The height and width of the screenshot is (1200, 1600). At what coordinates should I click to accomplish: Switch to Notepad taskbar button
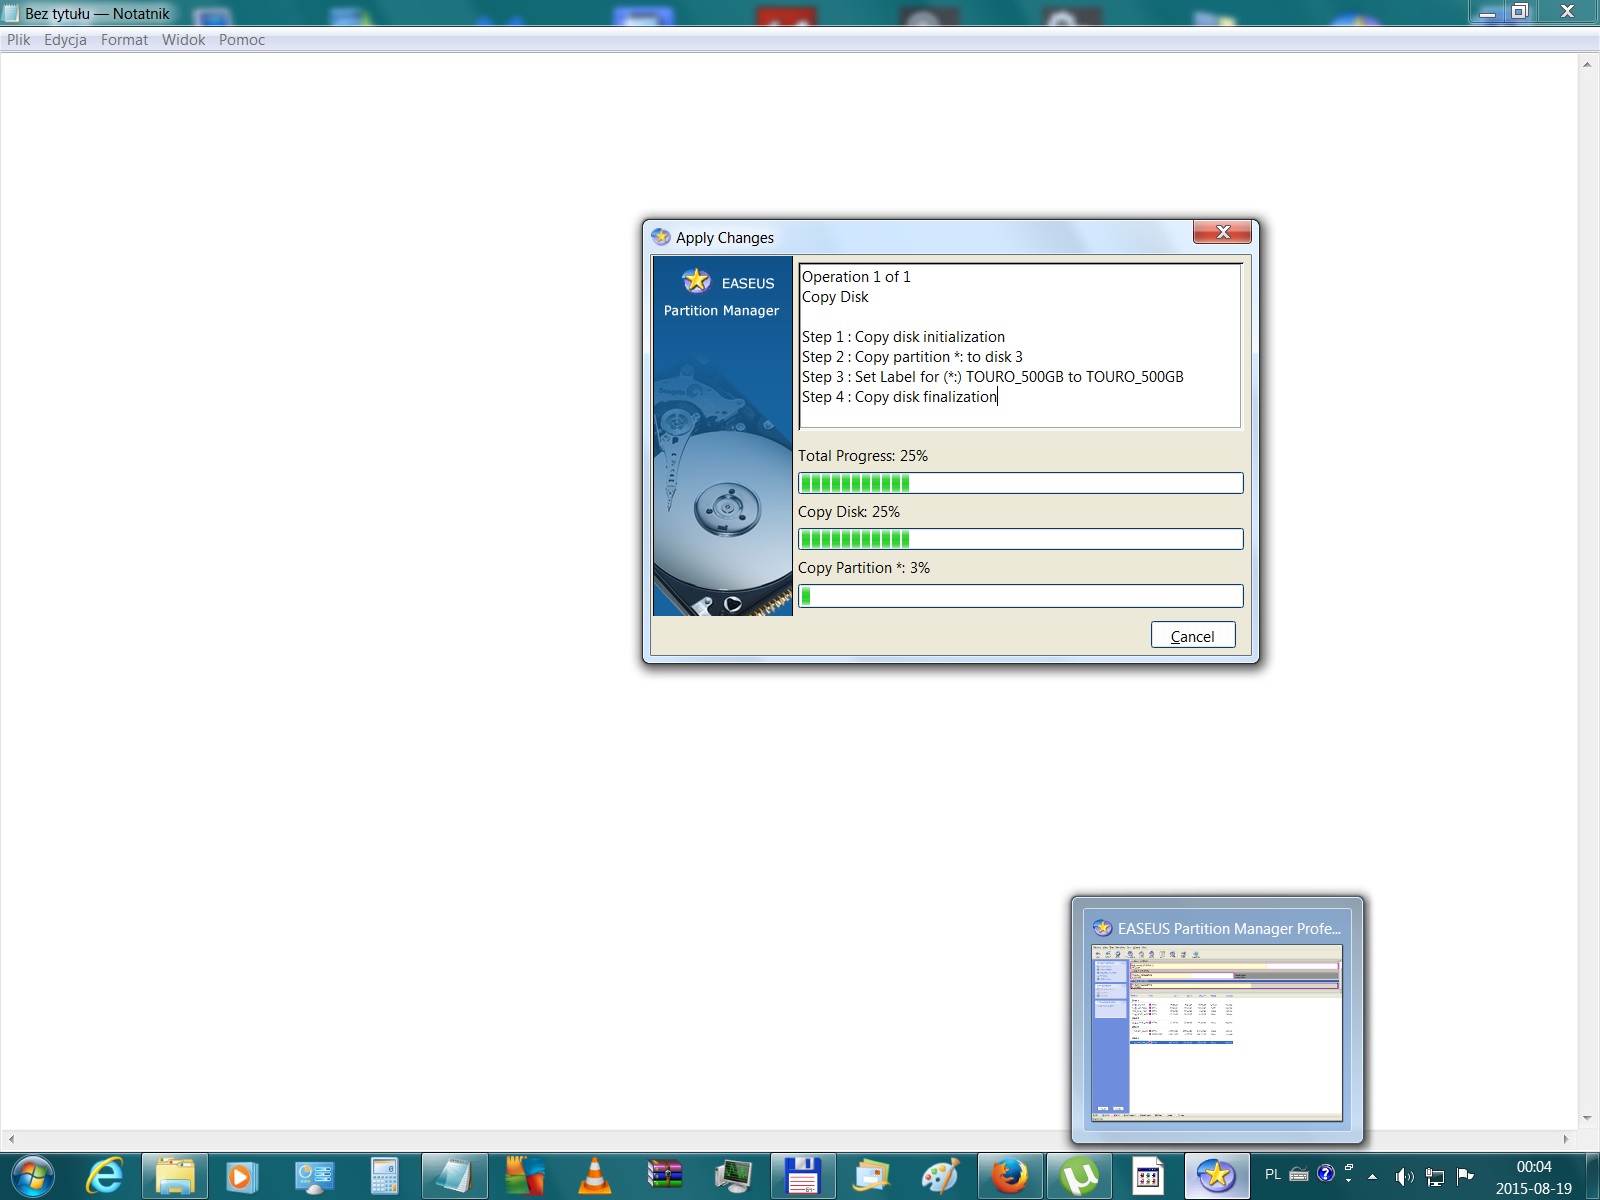(455, 1176)
